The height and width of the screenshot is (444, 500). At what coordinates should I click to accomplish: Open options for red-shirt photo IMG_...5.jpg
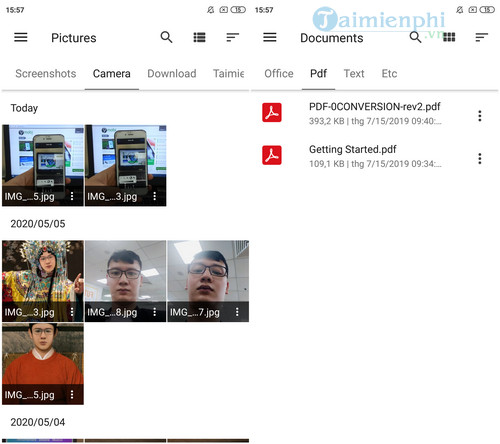pyautogui.click(x=72, y=394)
